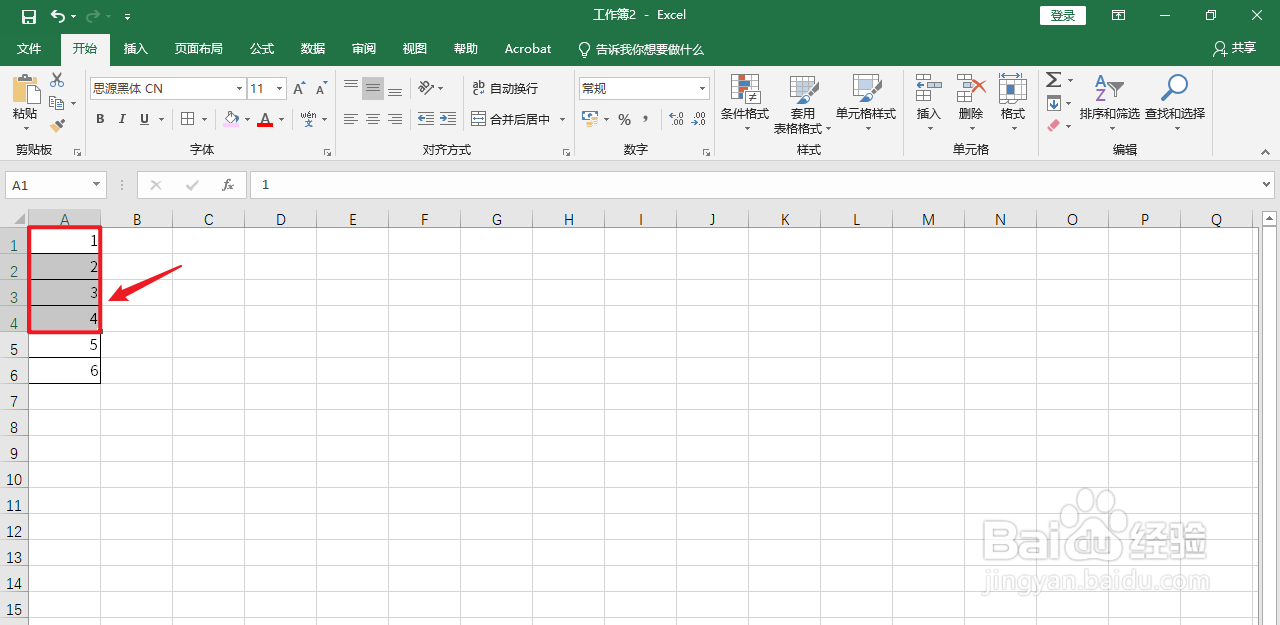Click 查找和选择 find and select button
Screen dimensions: 1280x625
pos(1175,103)
